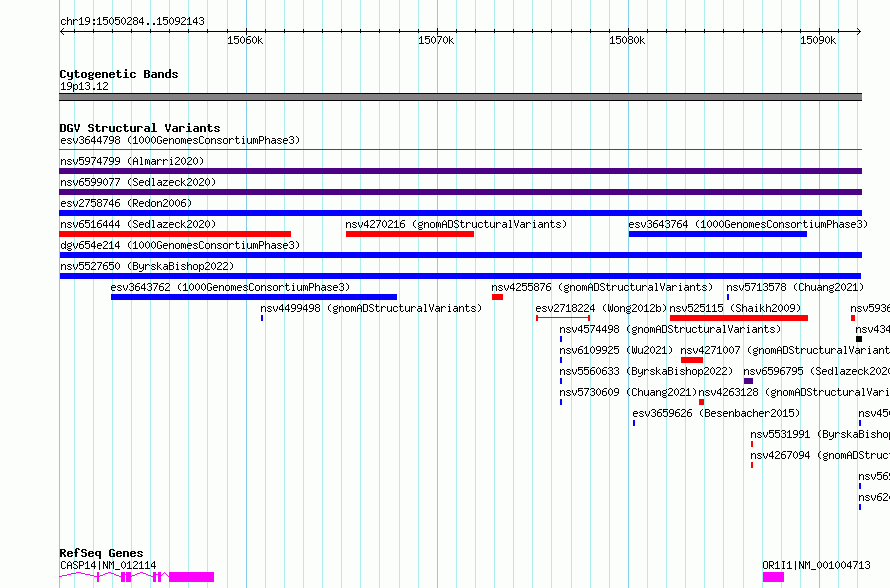Image resolution: width=890 pixels, height=588 pixels.
Task: Open the nsv6599077 (Sedlazeck2020) label
Action: (x=138, y=182)
